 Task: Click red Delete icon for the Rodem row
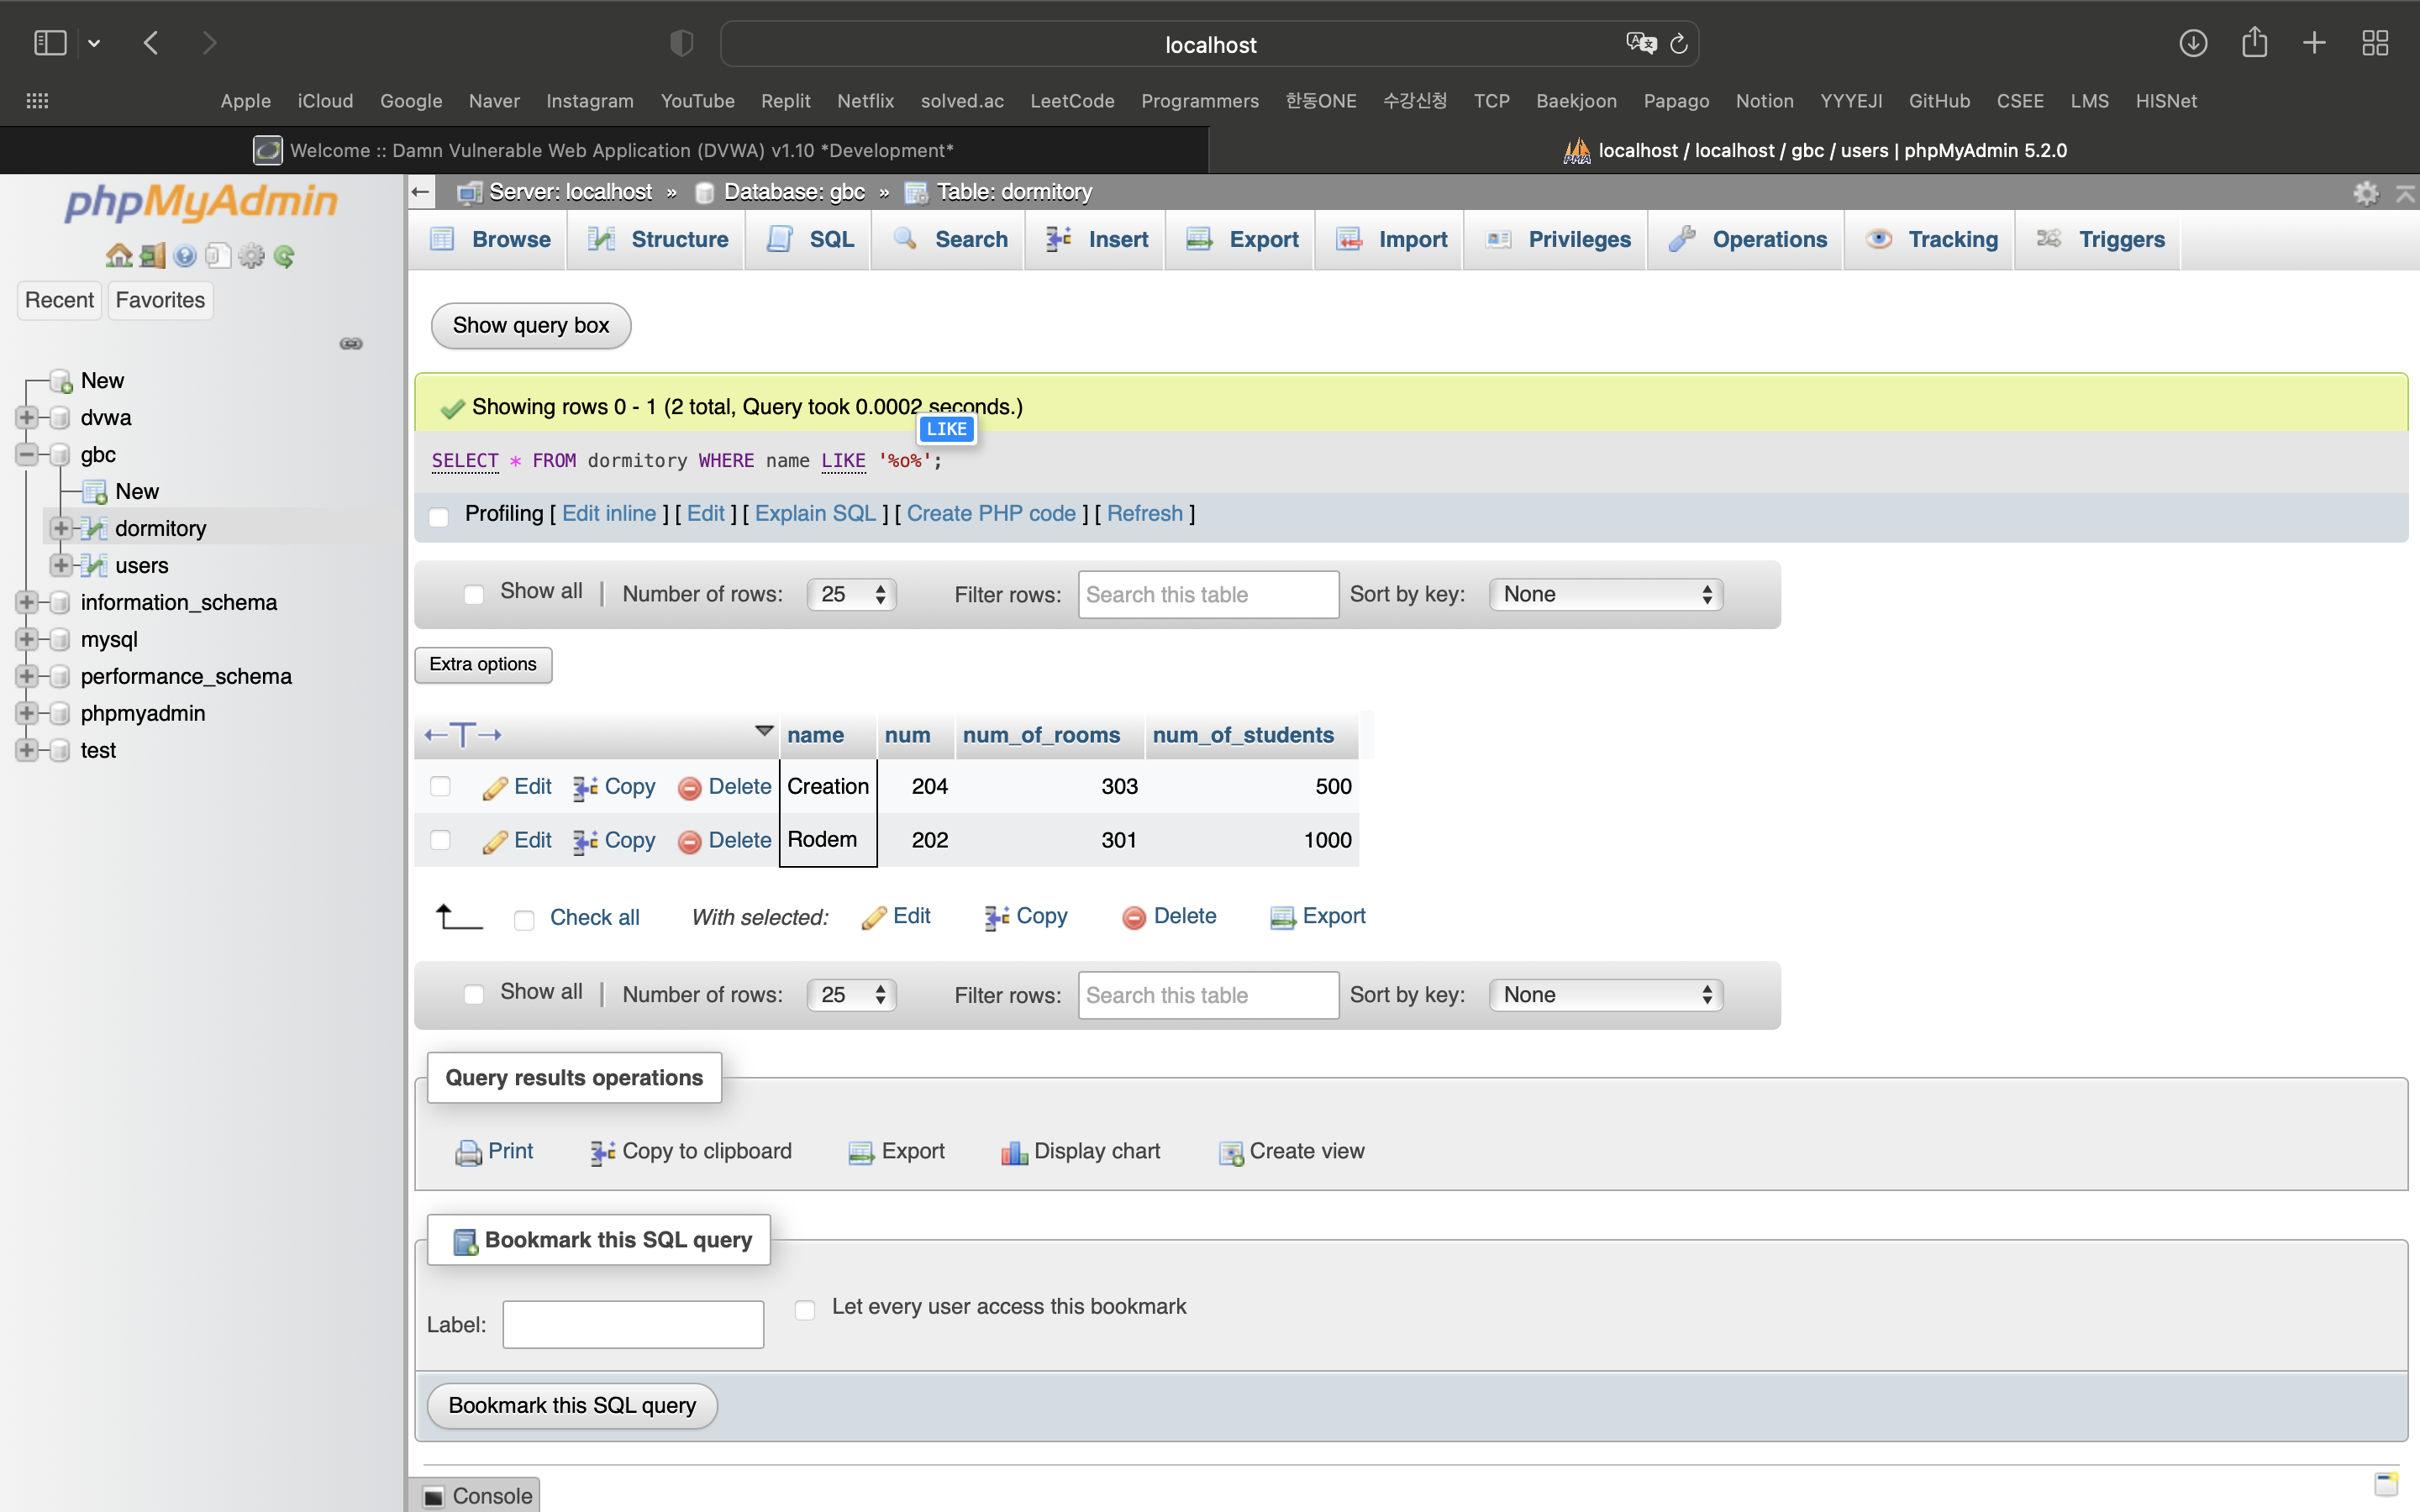pyautogui.click(x=689, y=842)
